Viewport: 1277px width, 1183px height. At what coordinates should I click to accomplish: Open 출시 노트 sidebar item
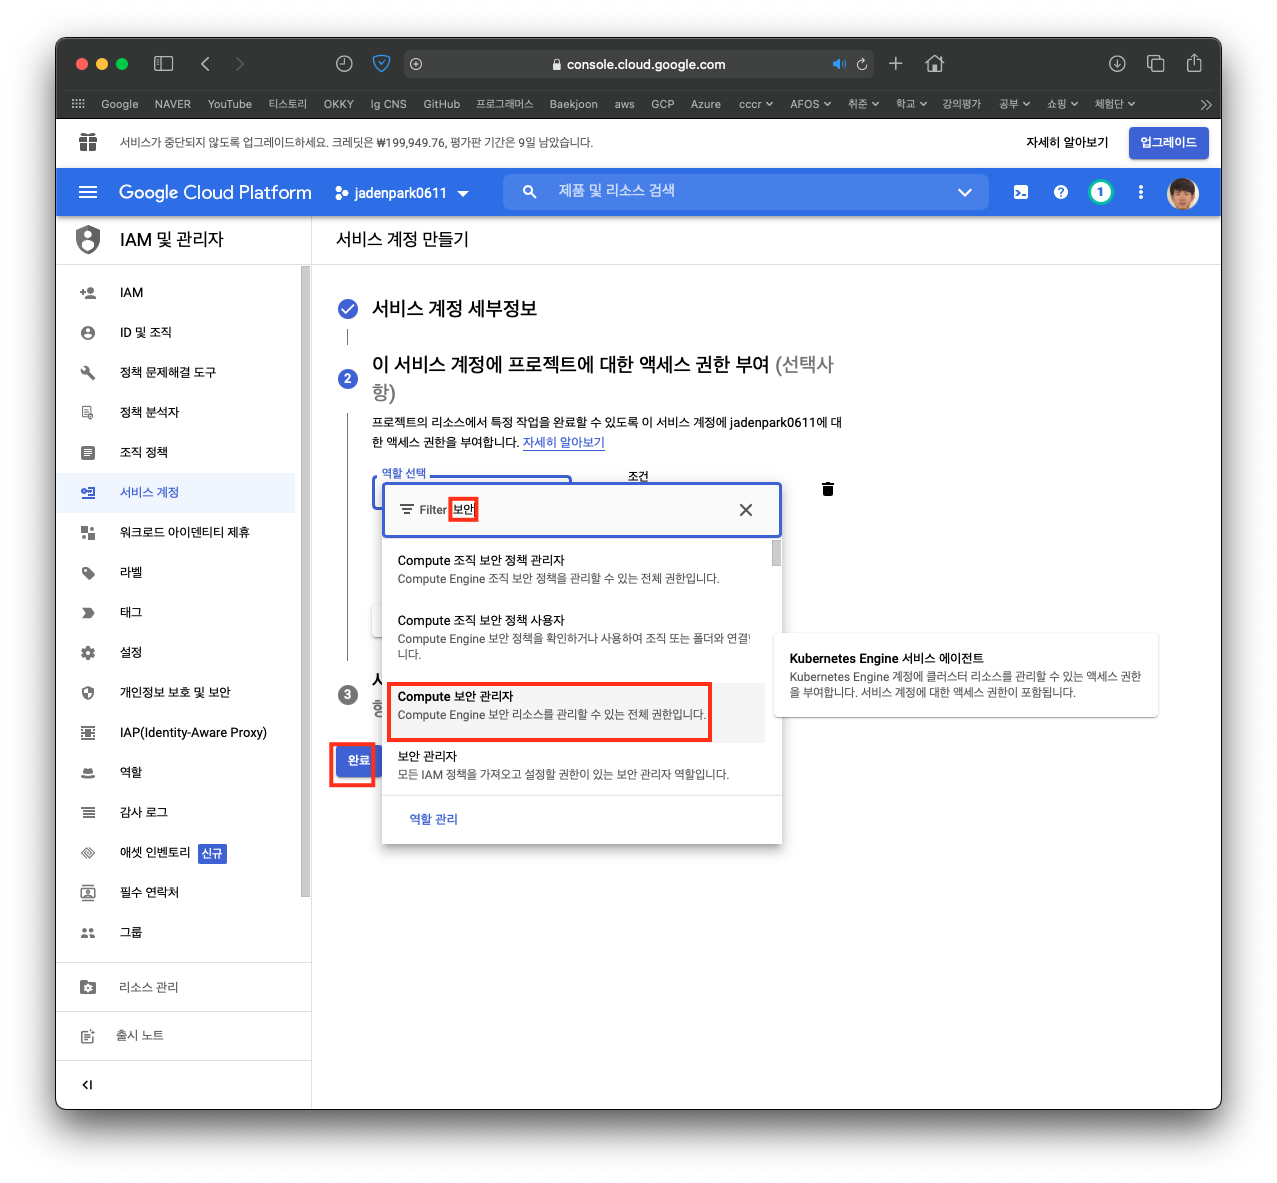183,1036
